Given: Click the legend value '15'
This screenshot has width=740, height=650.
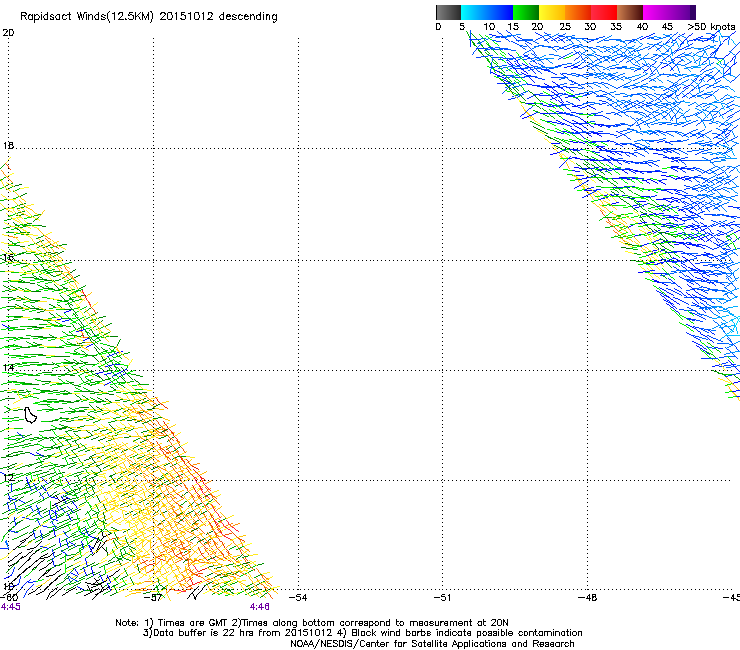Looking at the screenshot, I should [513, 27].
